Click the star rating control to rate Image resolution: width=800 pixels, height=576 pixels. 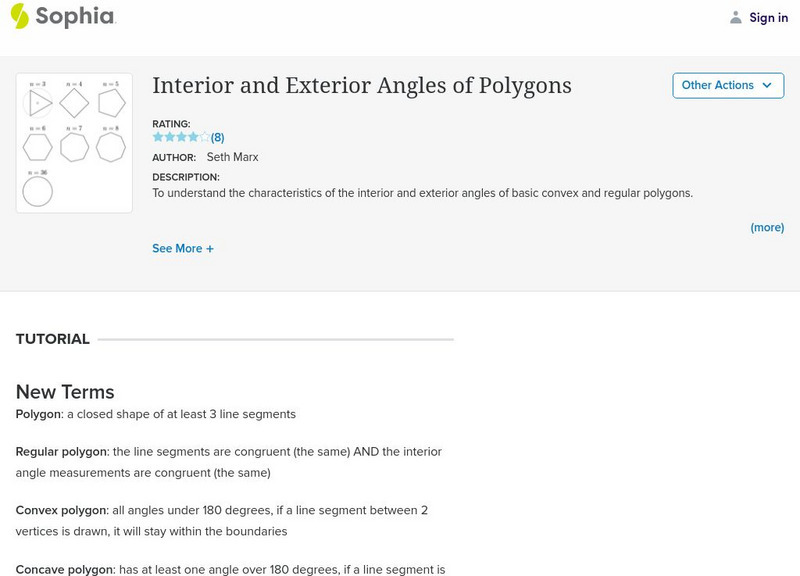coord(180,136)
